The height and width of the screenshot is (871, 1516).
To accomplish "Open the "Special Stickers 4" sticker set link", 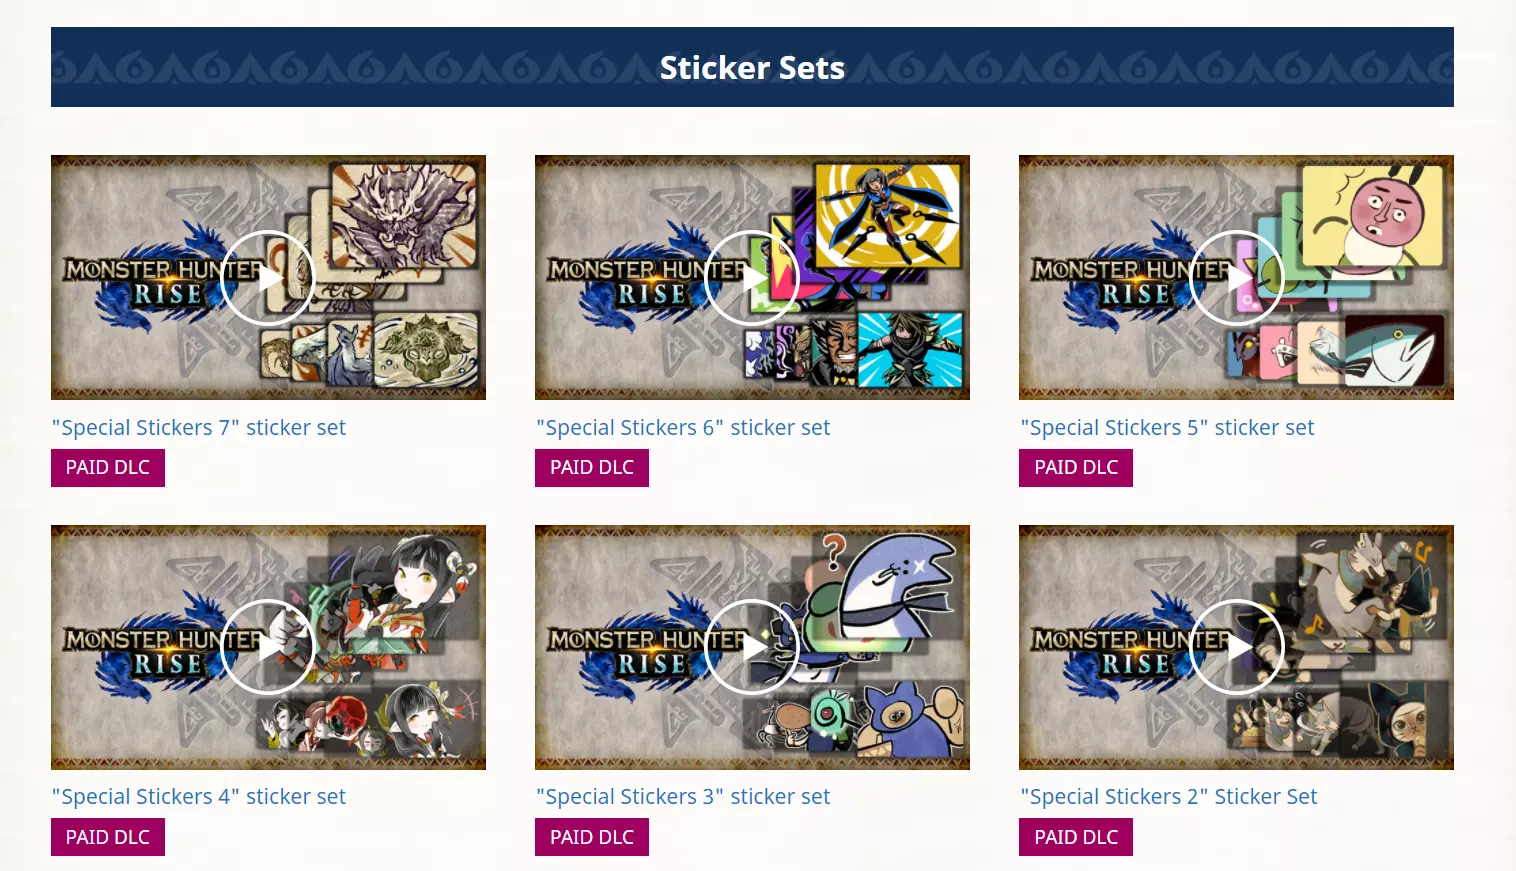I will pyautogui.click(x=199, y=797).
